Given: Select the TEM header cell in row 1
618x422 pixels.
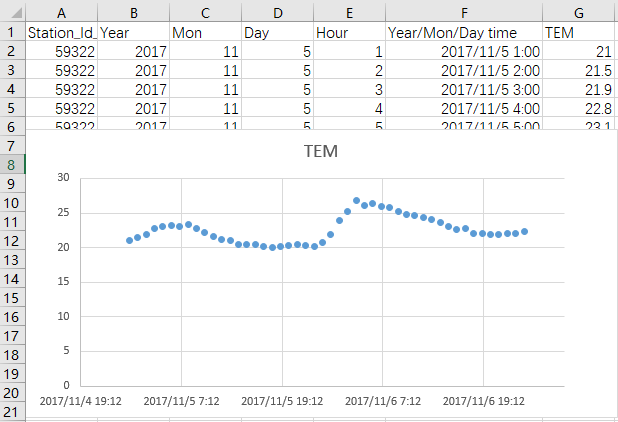Looking at the screenshot, I should [x=580, y=32].
